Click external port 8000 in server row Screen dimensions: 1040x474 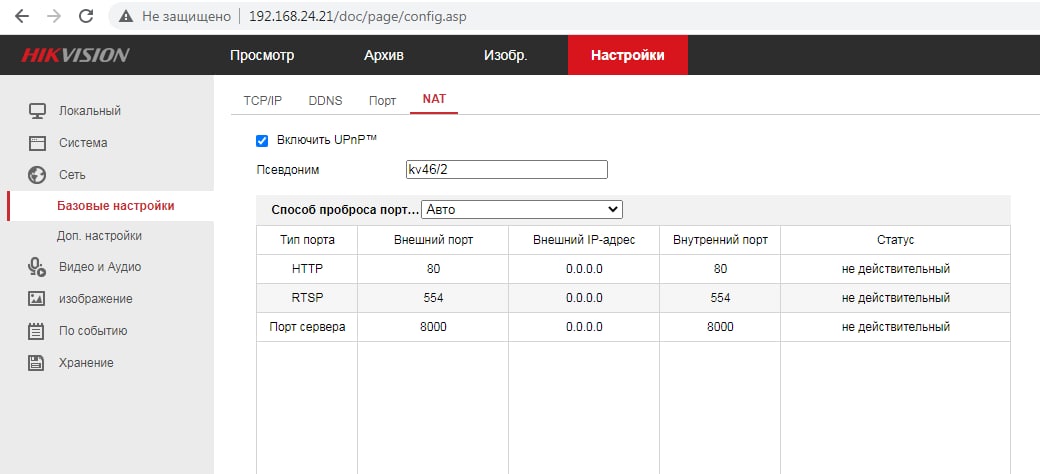point(433,327)
